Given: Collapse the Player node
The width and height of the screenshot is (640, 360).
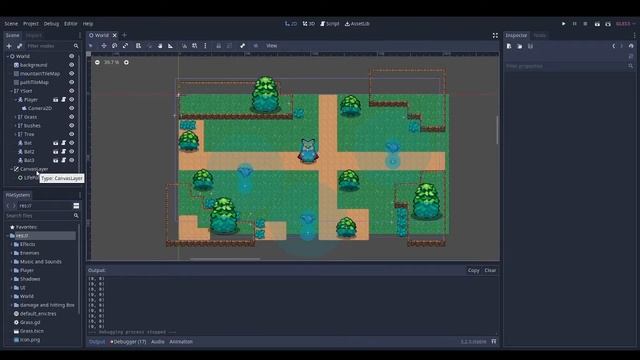Looking at the screenshot, I should tap(16, 100).
